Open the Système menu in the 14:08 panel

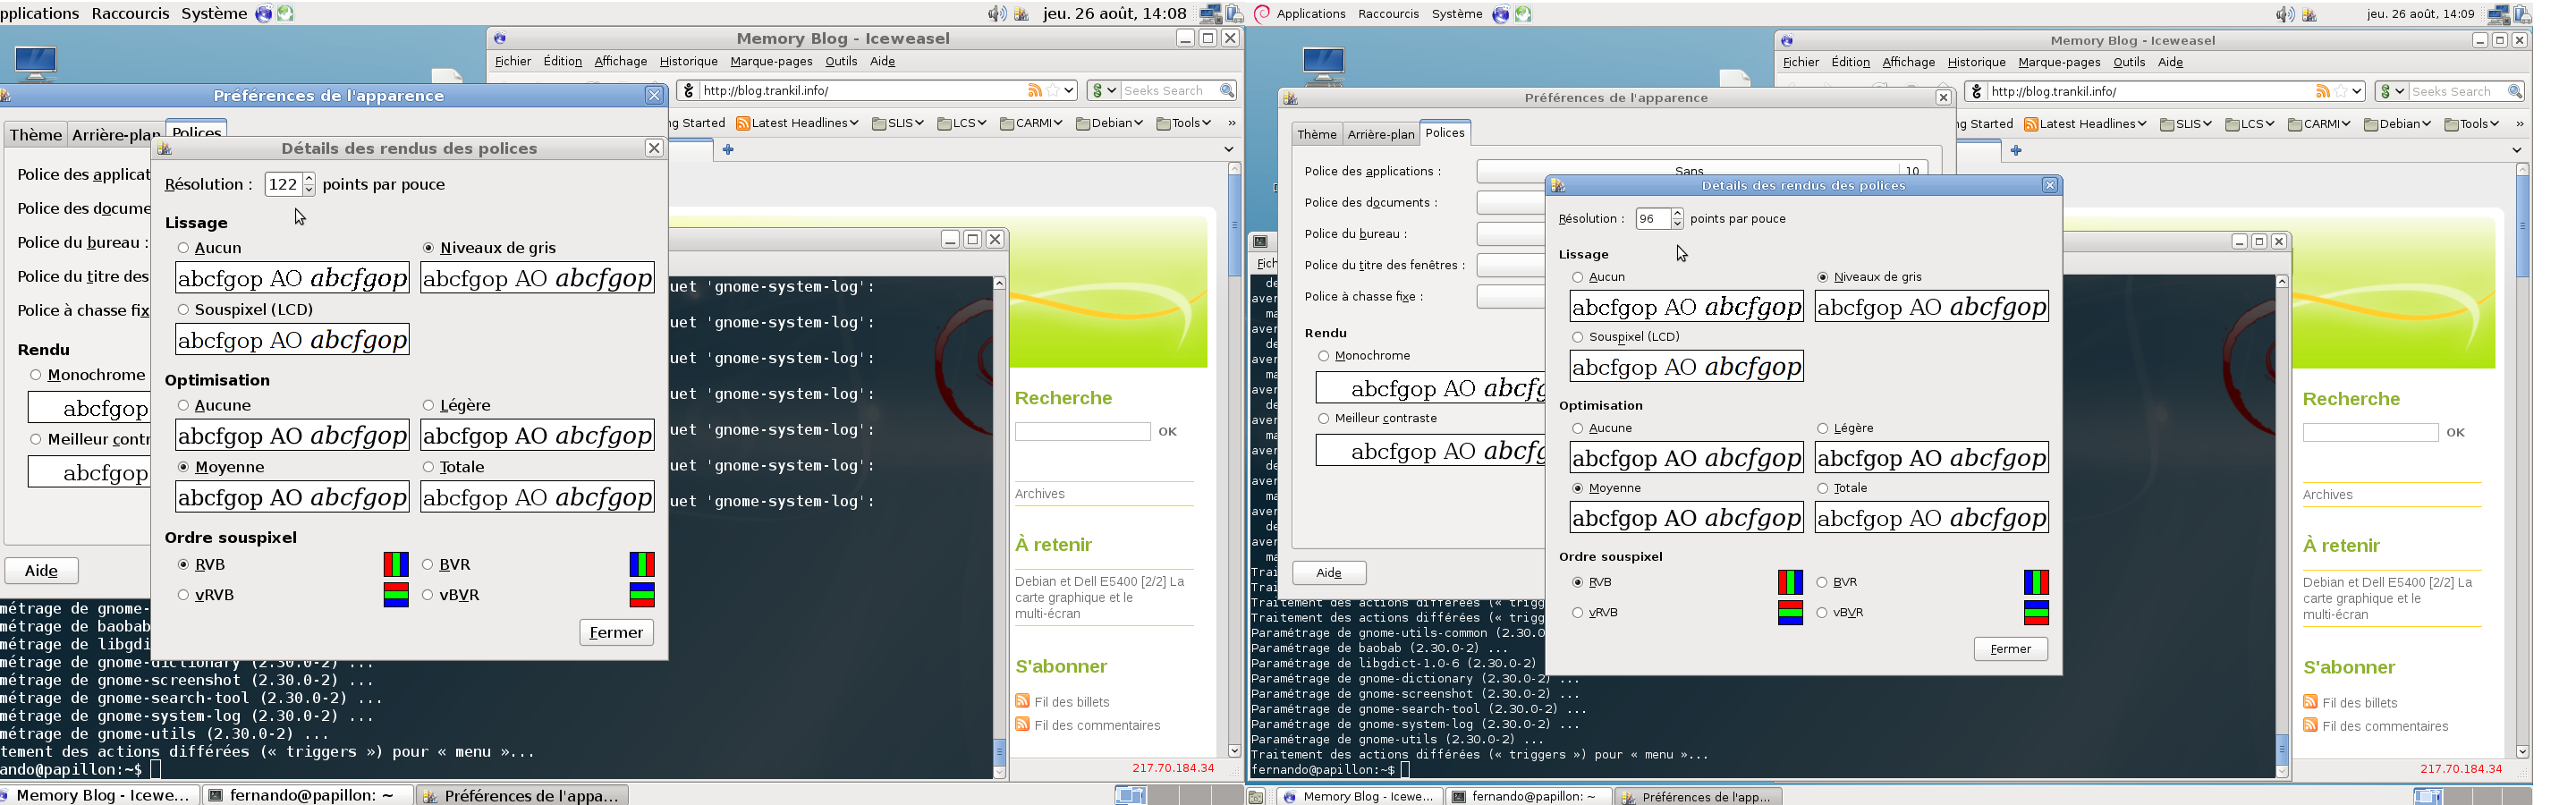click(214, 13)
